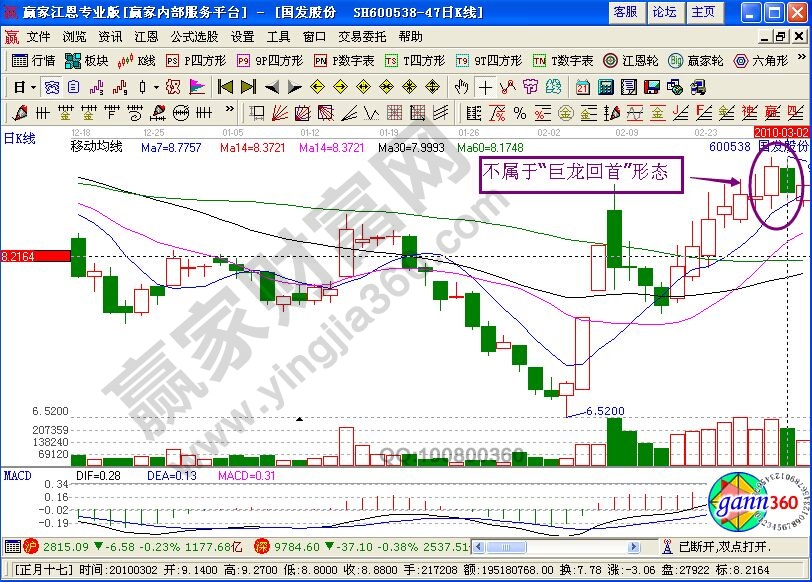Toggle the crosshair cursor tool
Screen dimensions: 812x582
pos(485,86)
